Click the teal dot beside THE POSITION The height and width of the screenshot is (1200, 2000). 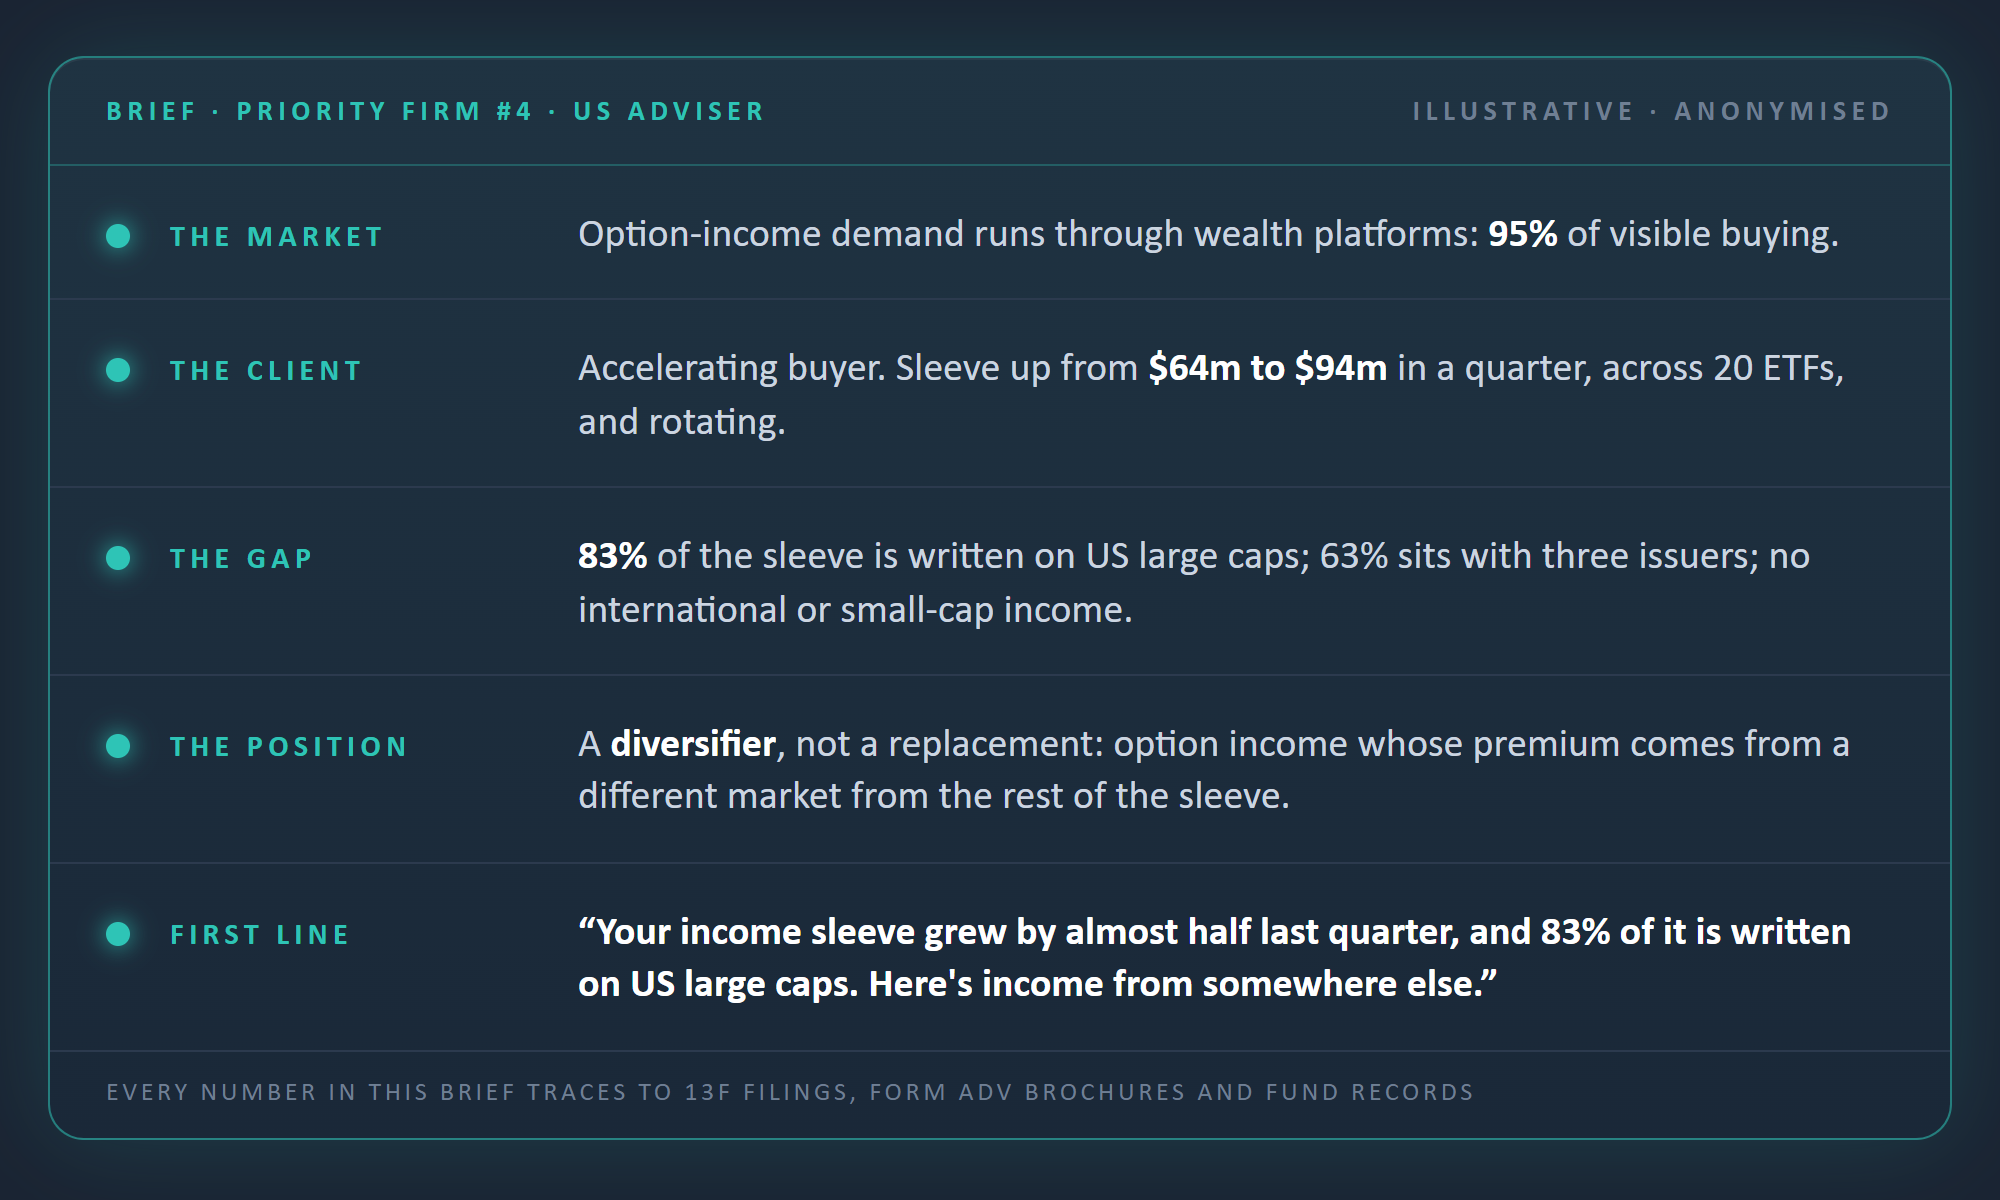(118, 746)
